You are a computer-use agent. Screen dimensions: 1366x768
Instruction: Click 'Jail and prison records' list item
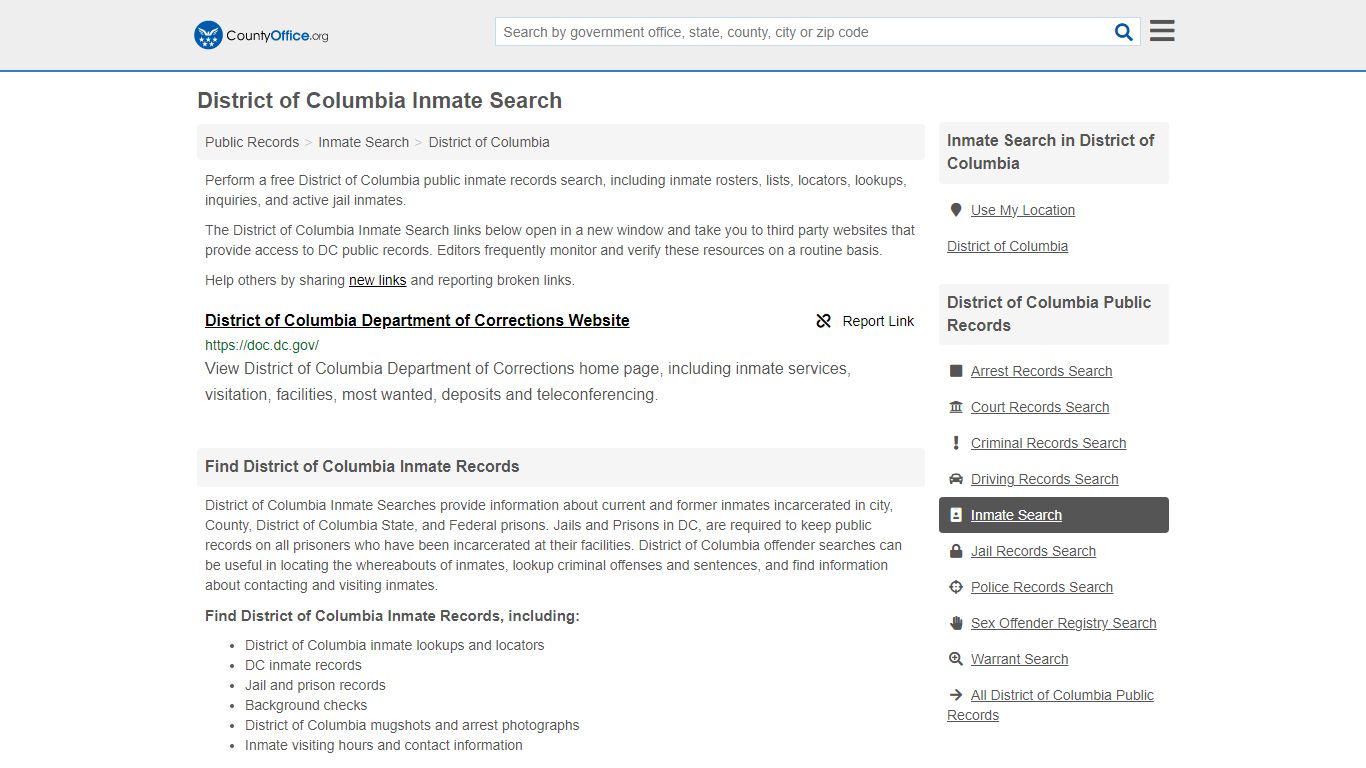[315, 685]
